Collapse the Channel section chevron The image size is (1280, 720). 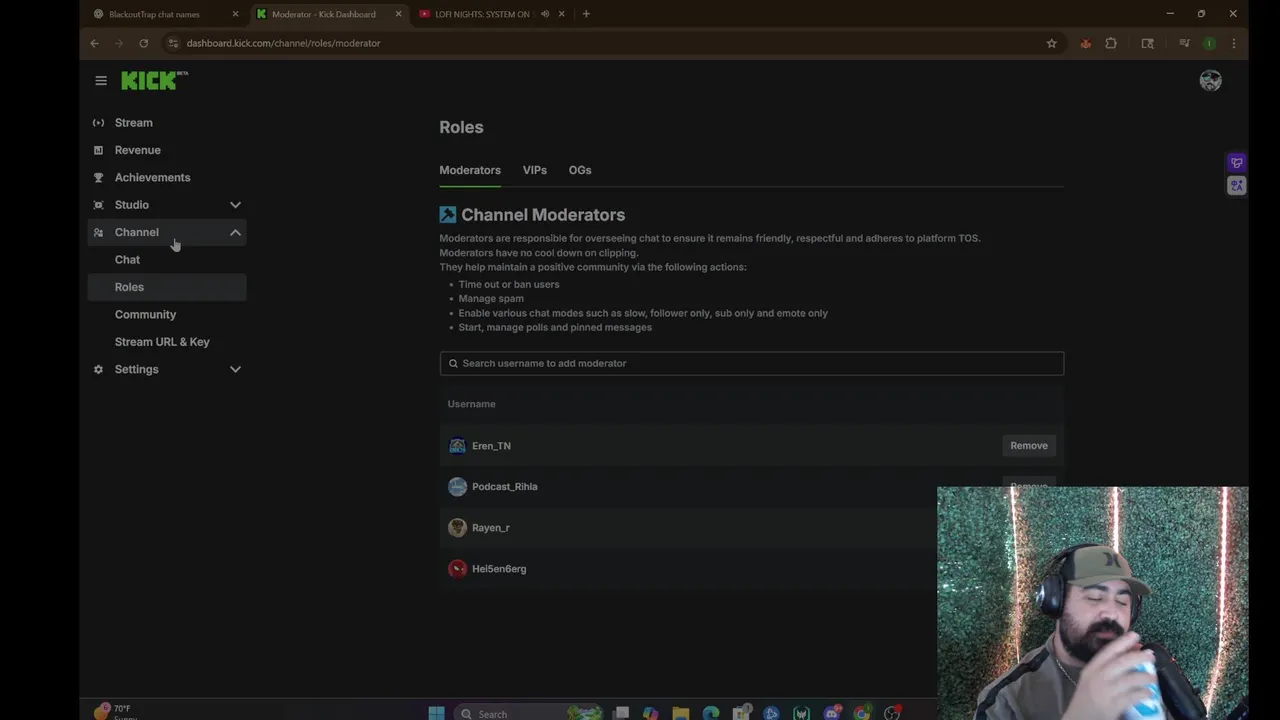[235, 232]
